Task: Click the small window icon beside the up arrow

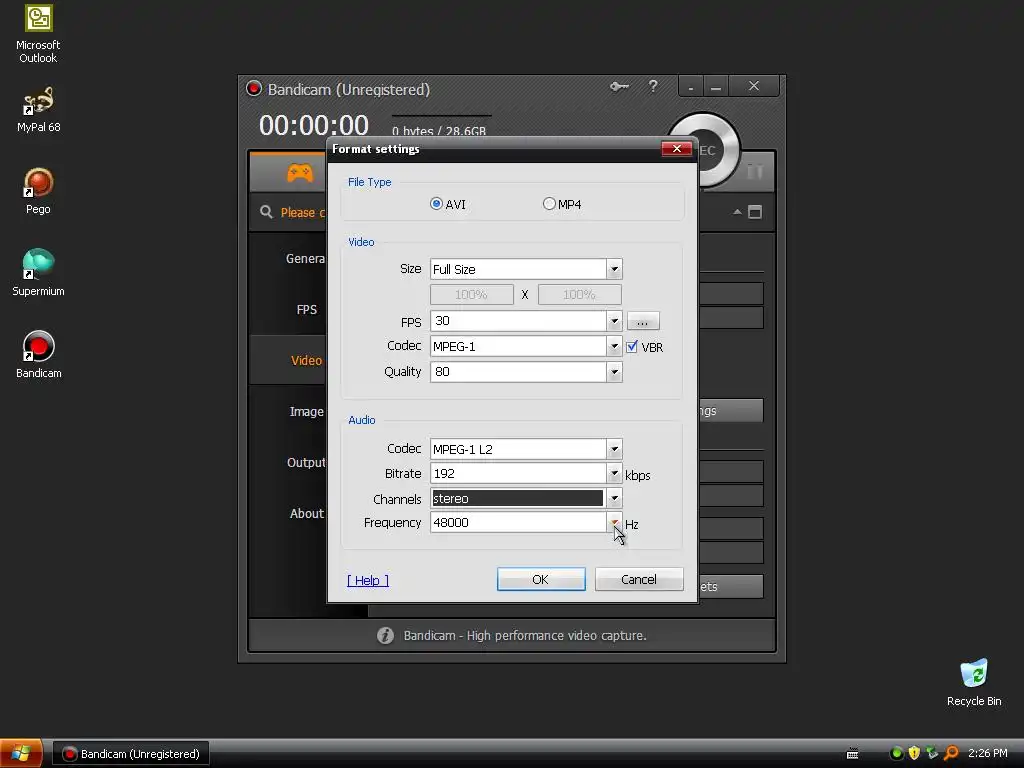Action: [x=755, y=212]
